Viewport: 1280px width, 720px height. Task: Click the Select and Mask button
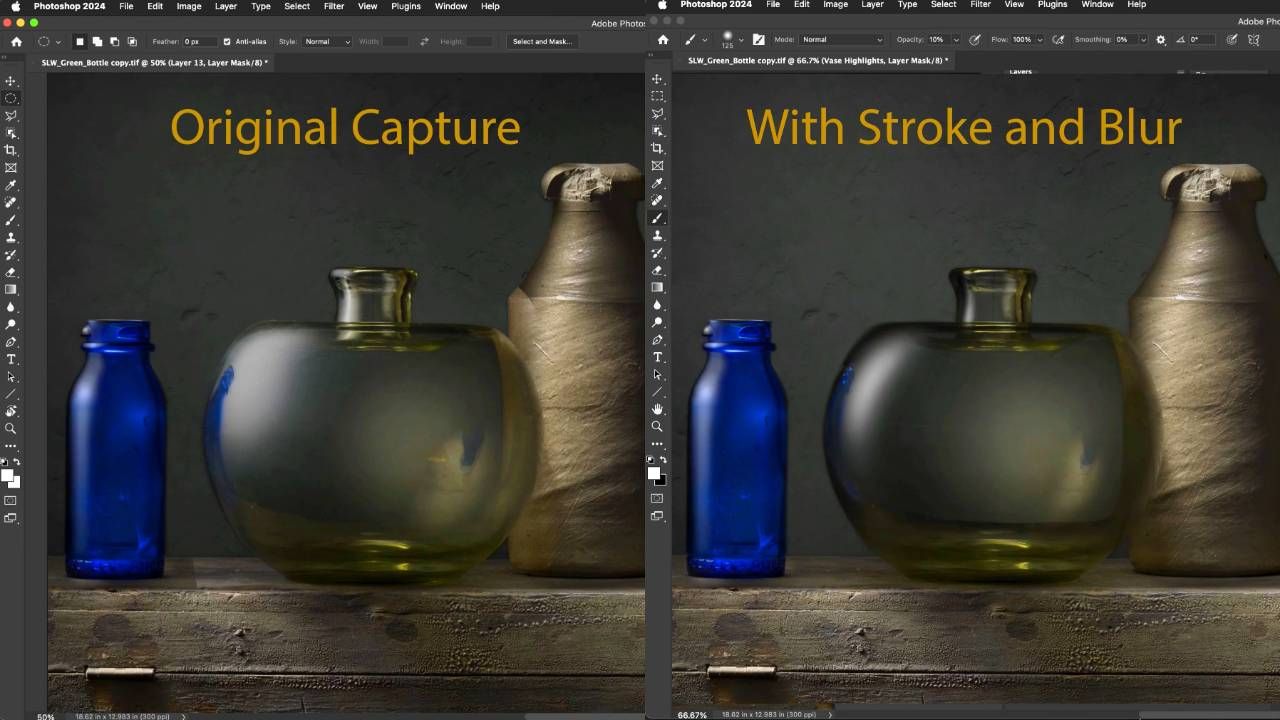pos(542,42)
